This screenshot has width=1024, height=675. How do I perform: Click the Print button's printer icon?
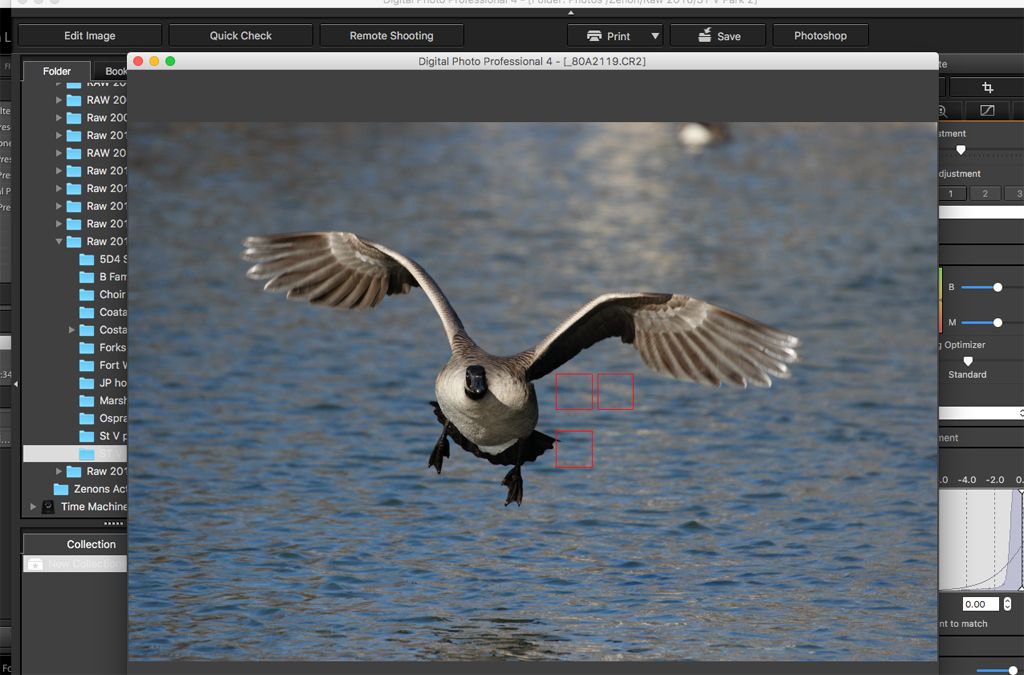tap(594, 36)
